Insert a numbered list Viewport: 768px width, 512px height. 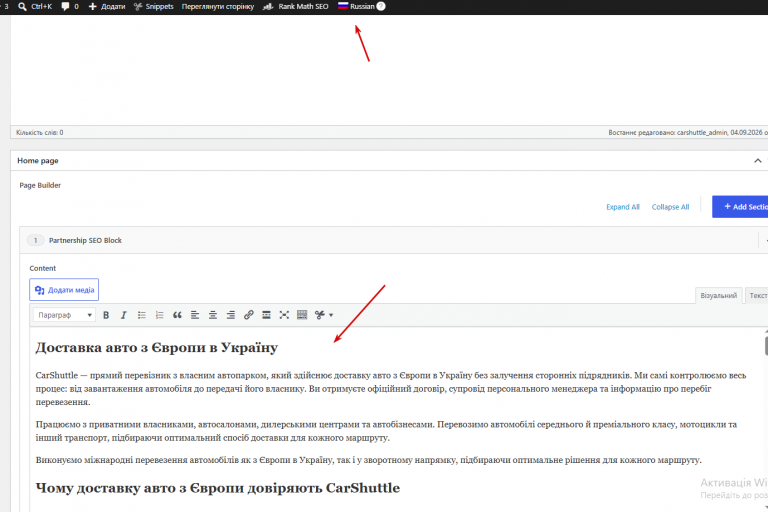[159, 315]
